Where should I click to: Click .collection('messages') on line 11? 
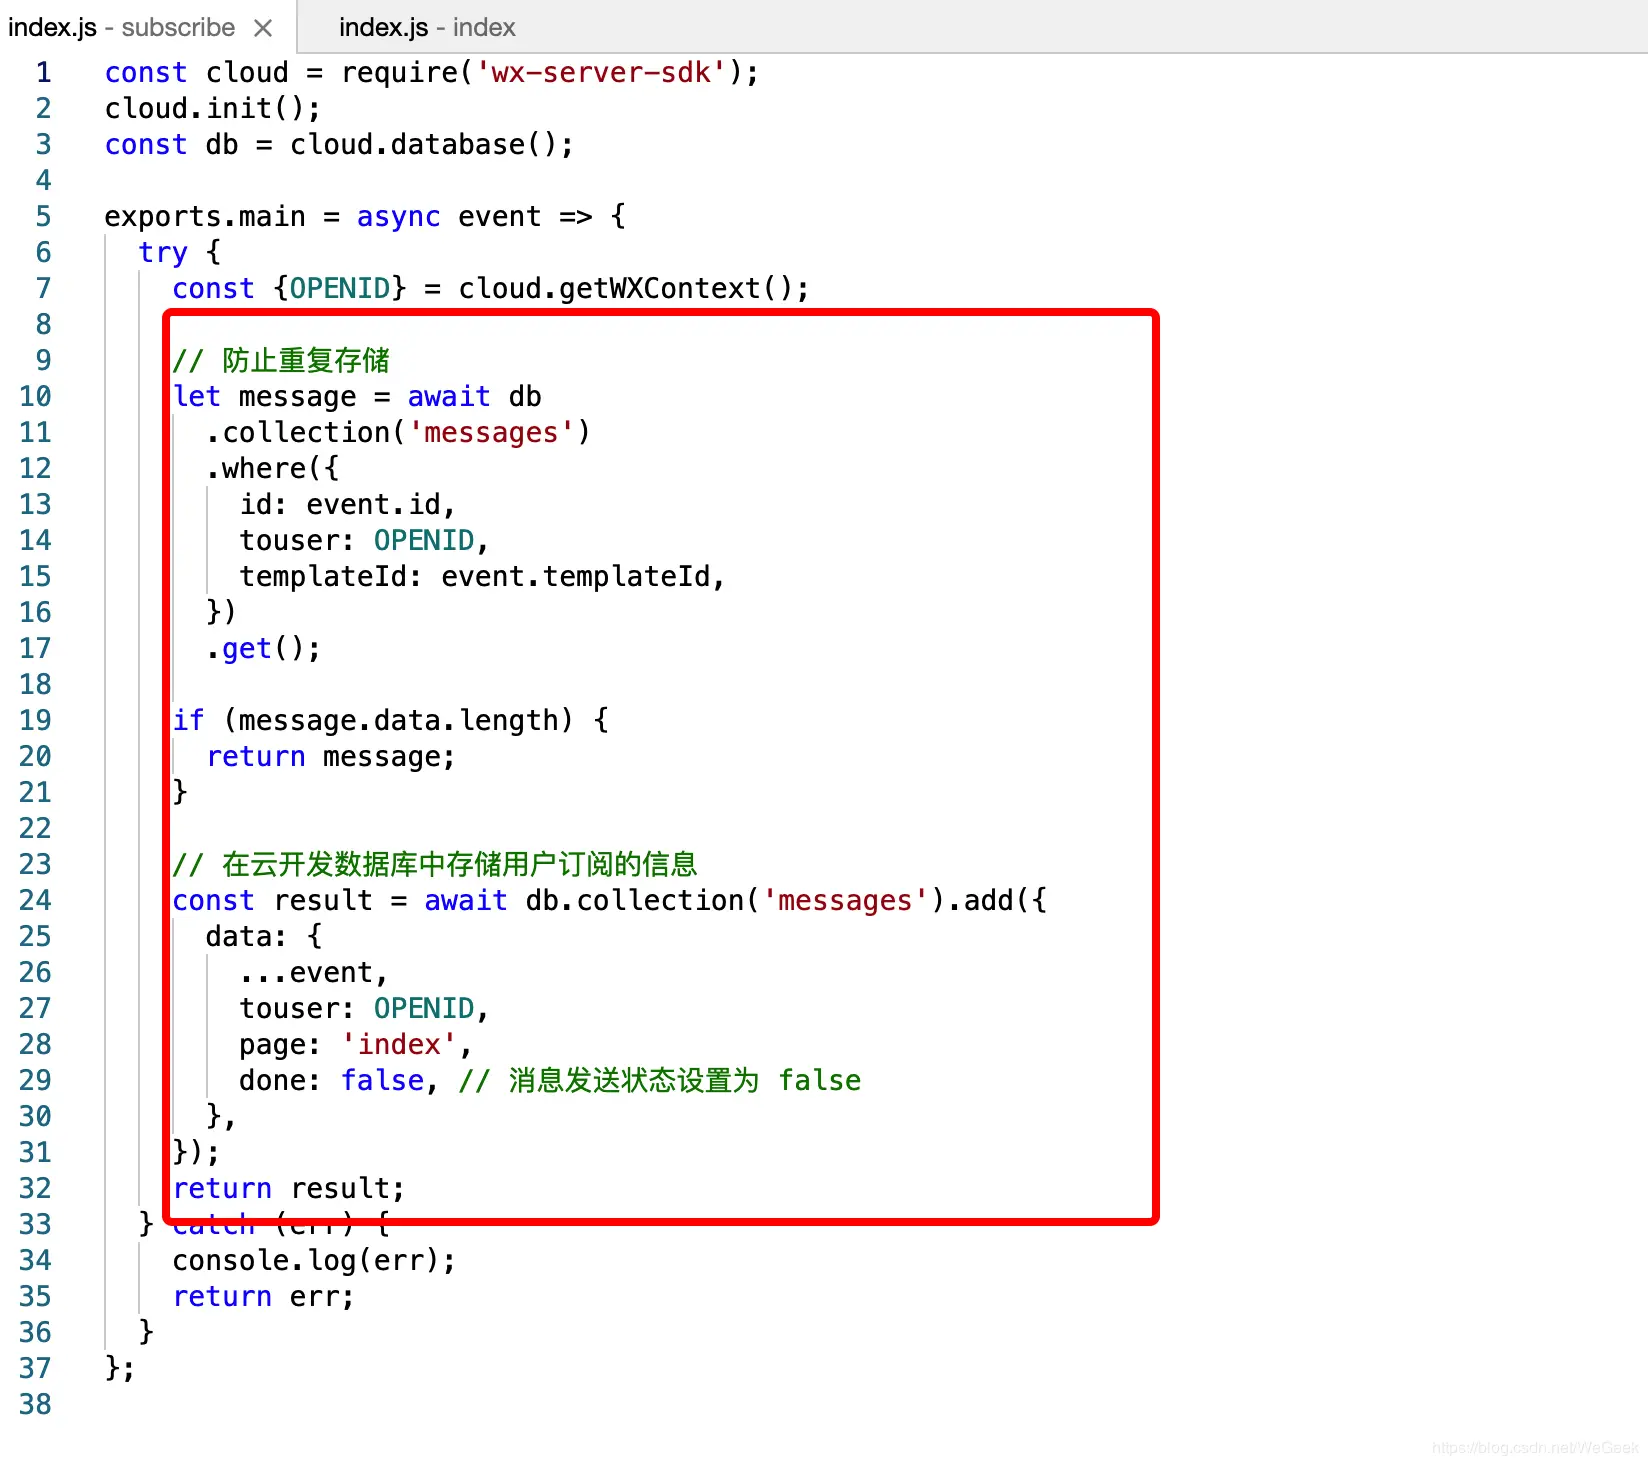(398, 433)
